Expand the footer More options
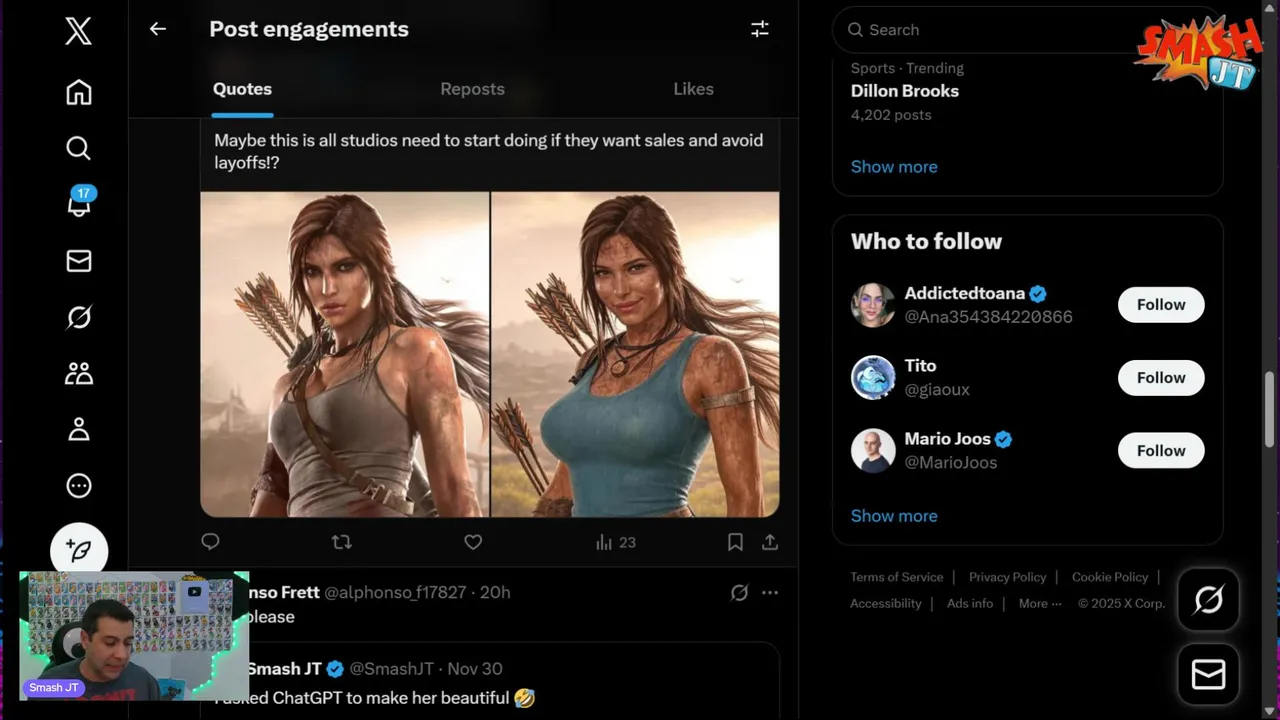The image size is (1280, 720). [x=1040, y=604]
